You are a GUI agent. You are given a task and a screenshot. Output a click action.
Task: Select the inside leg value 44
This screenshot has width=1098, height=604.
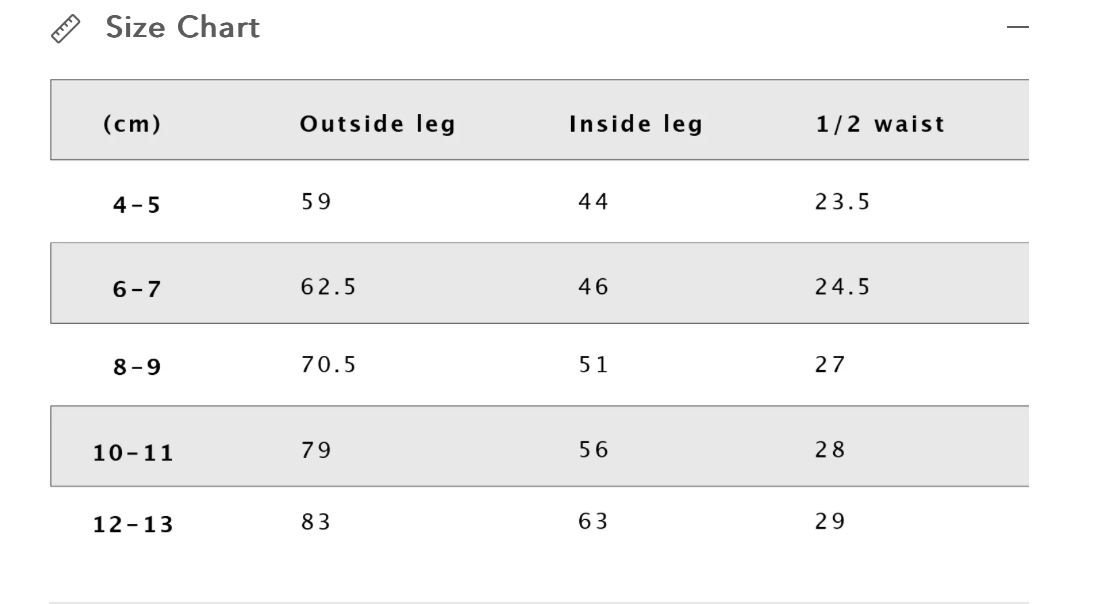(593, 202)
